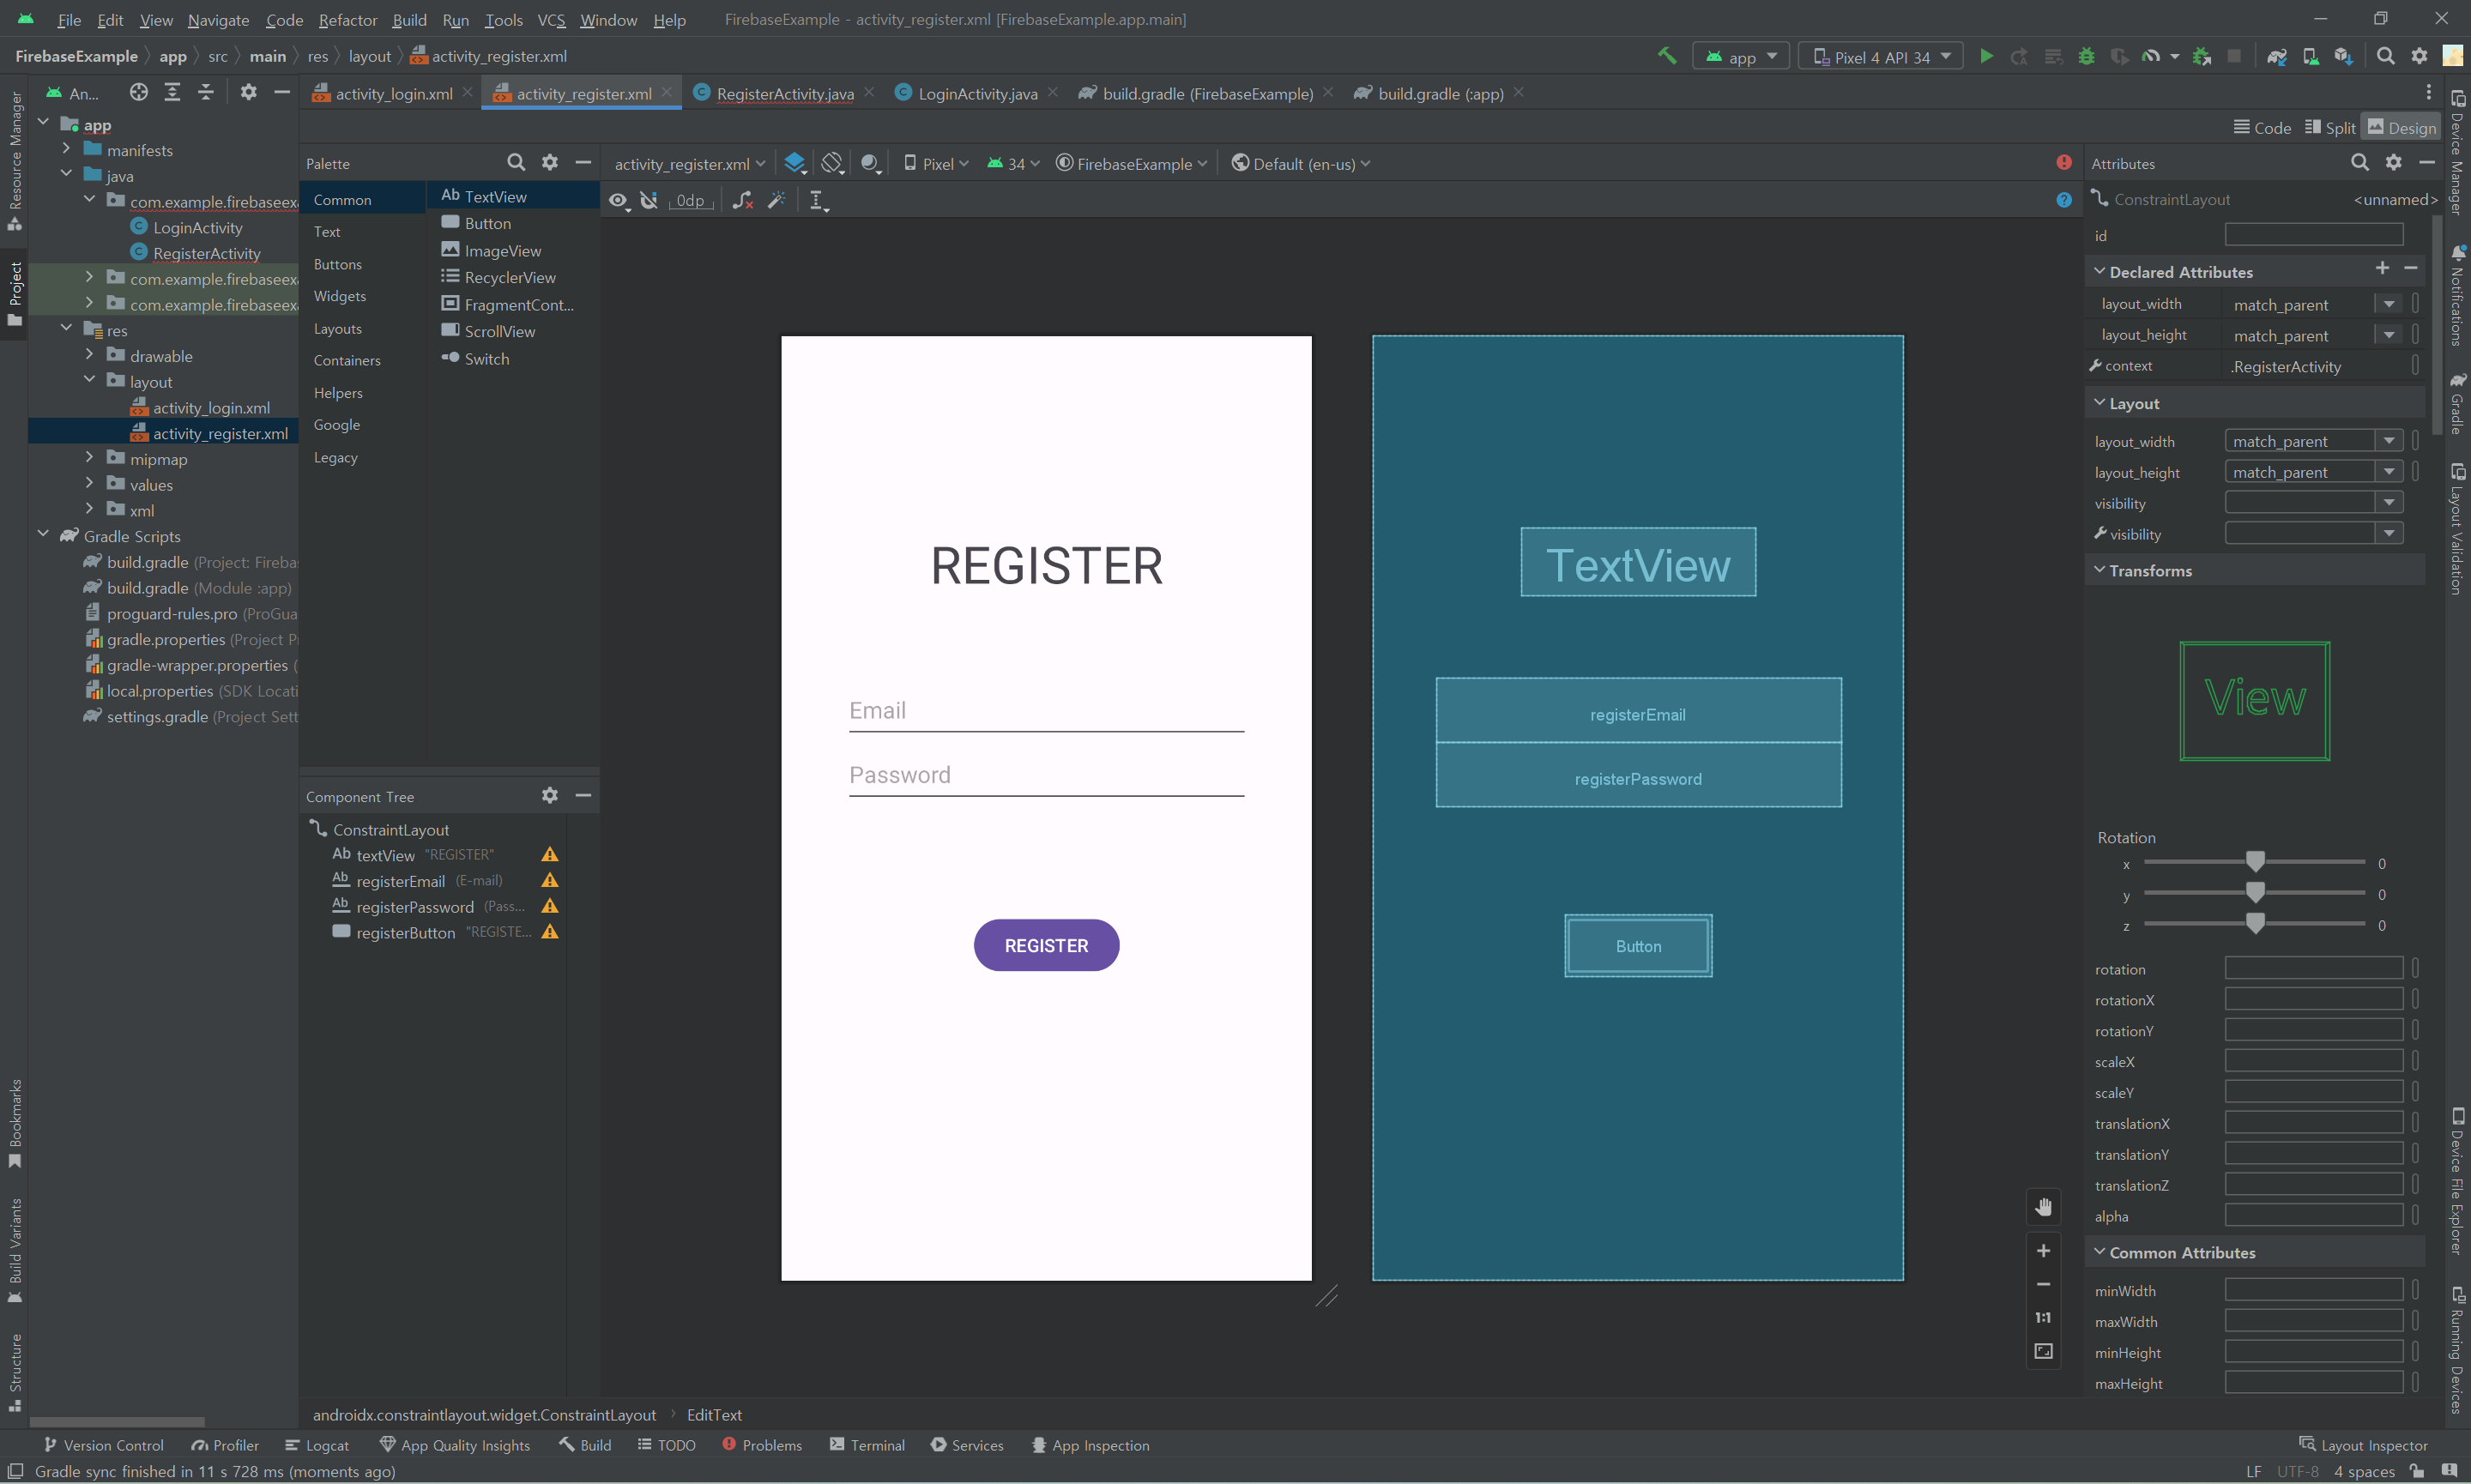Click Infer Constraints magic wand icon
This screenshot has height=1484, width=2471.
pos(776,200)
